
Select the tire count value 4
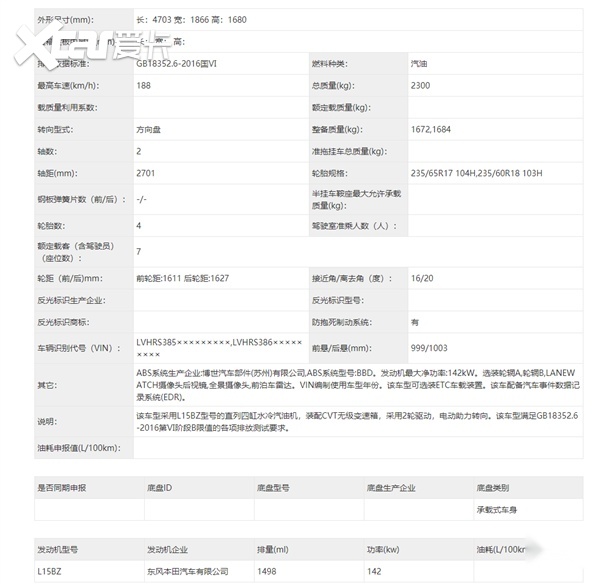coord(139,225)
